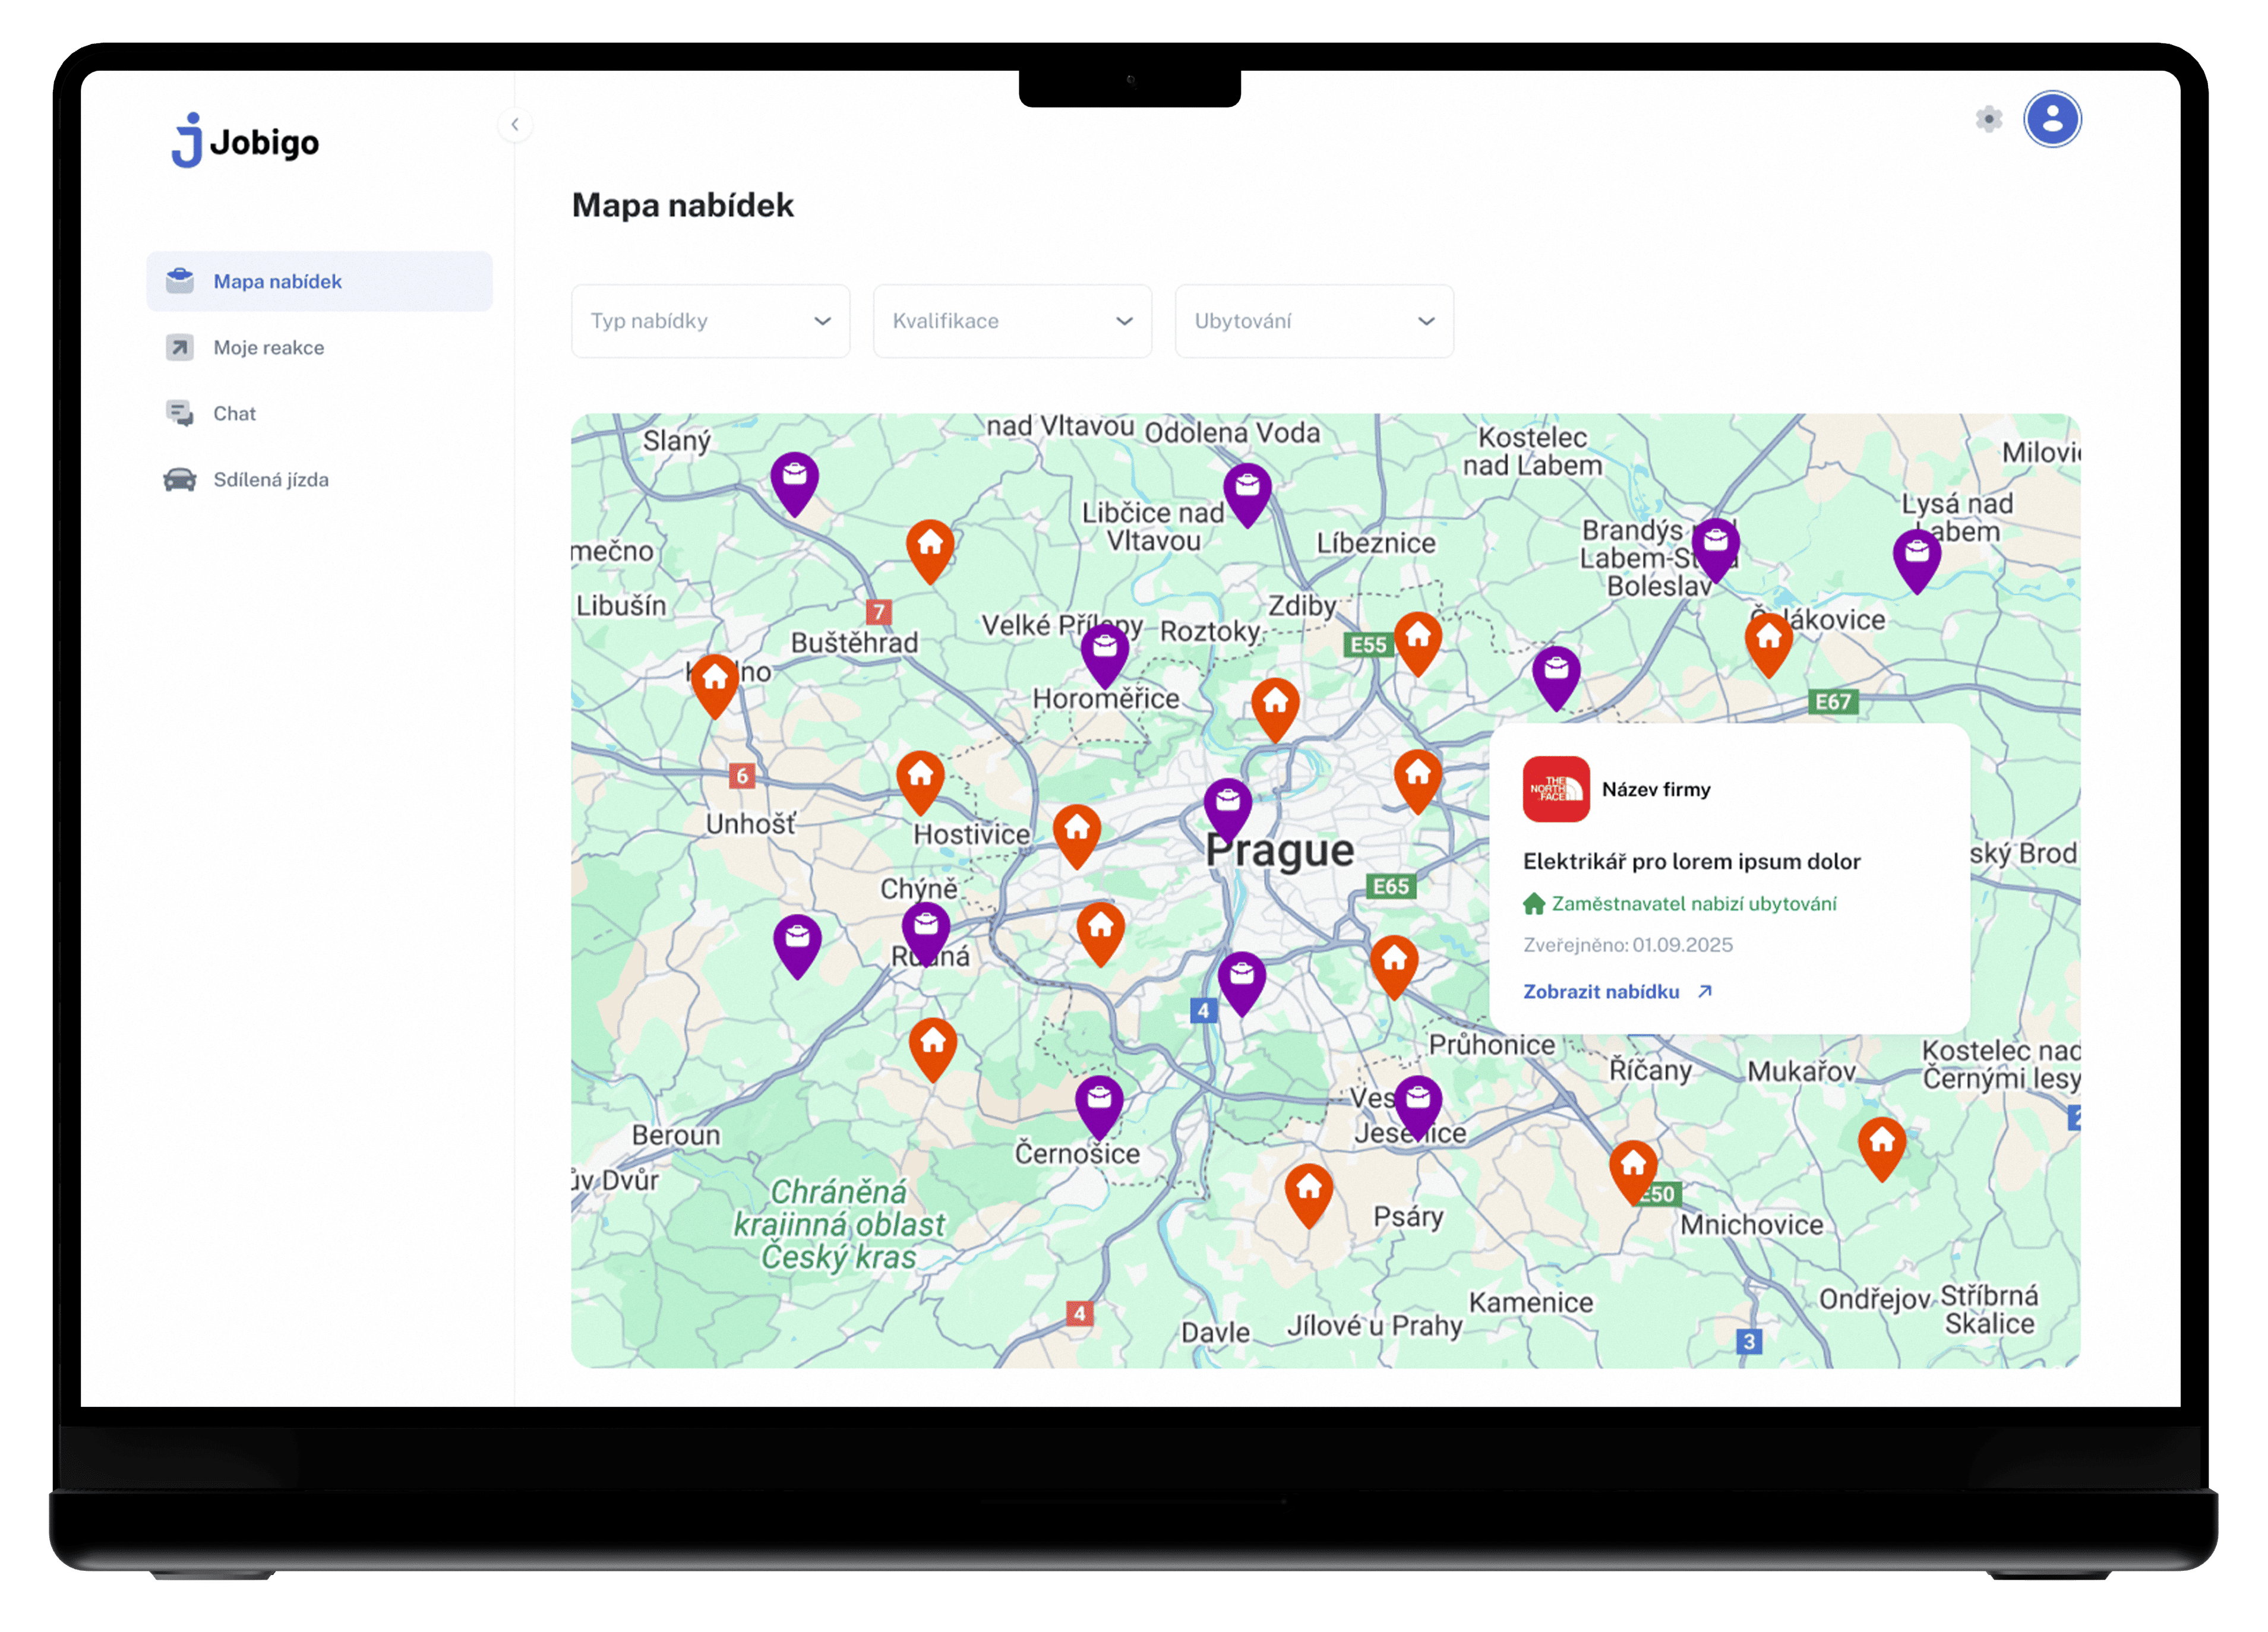
Task: Open the Ubytování filter dropdown
Action: (1314, 321)
